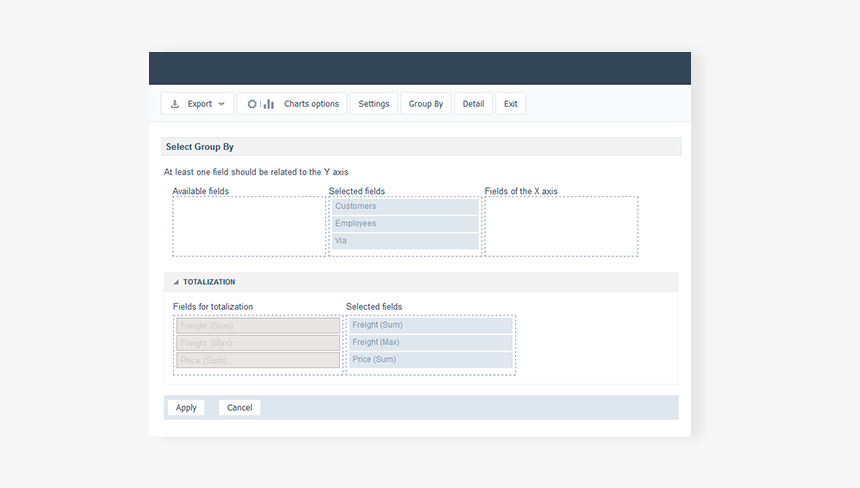Select Freight (Max) in totalization Selected fields
This screenshot has height=488, width=860.
[x=430, y=342]
